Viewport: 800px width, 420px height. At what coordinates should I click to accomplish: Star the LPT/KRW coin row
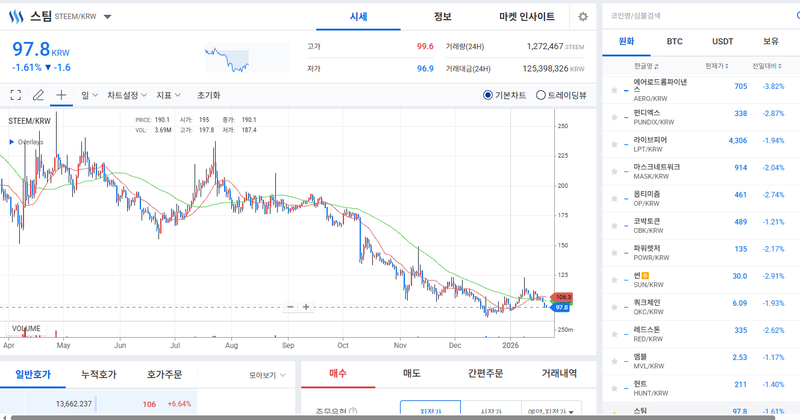(612, 141)
